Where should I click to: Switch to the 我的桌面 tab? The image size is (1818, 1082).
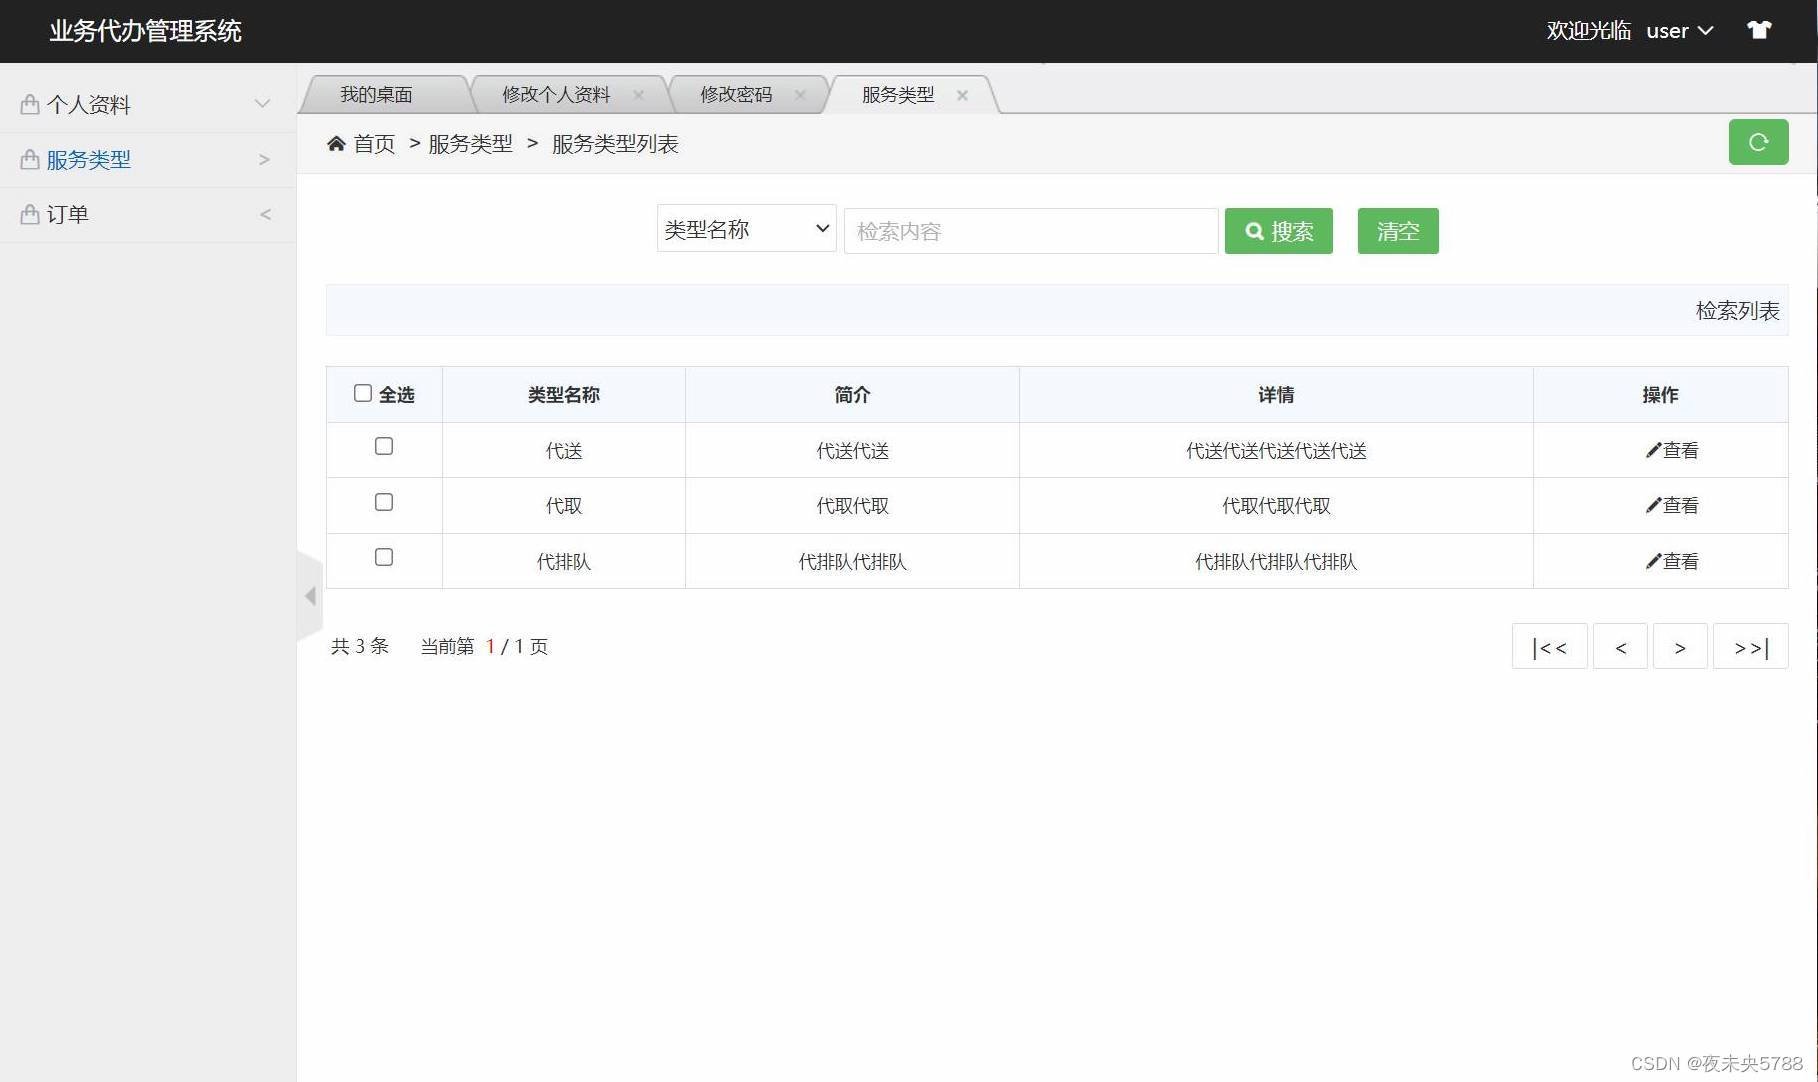coord(376,95)
